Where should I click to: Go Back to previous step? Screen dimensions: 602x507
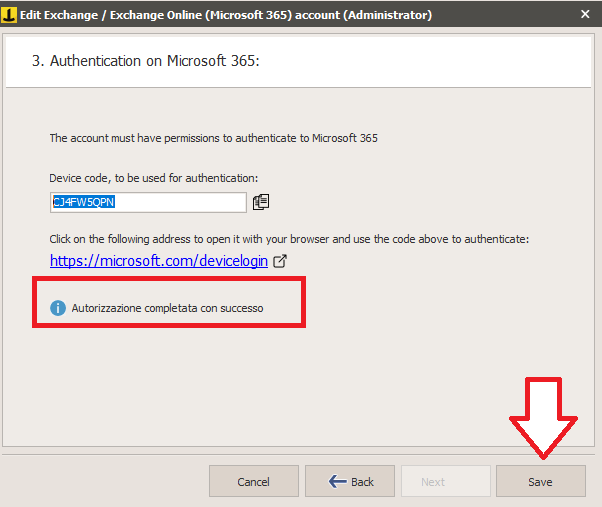click(350, 481)
